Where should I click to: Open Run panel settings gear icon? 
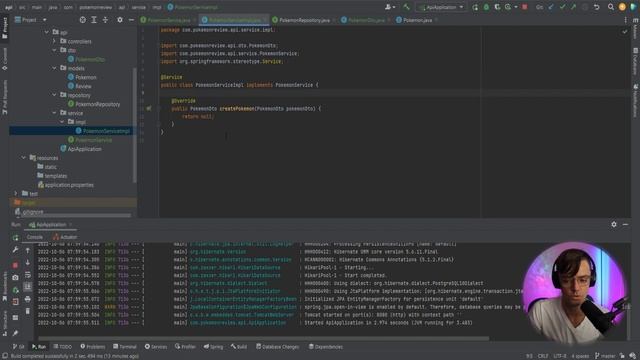tap(613, 224)
